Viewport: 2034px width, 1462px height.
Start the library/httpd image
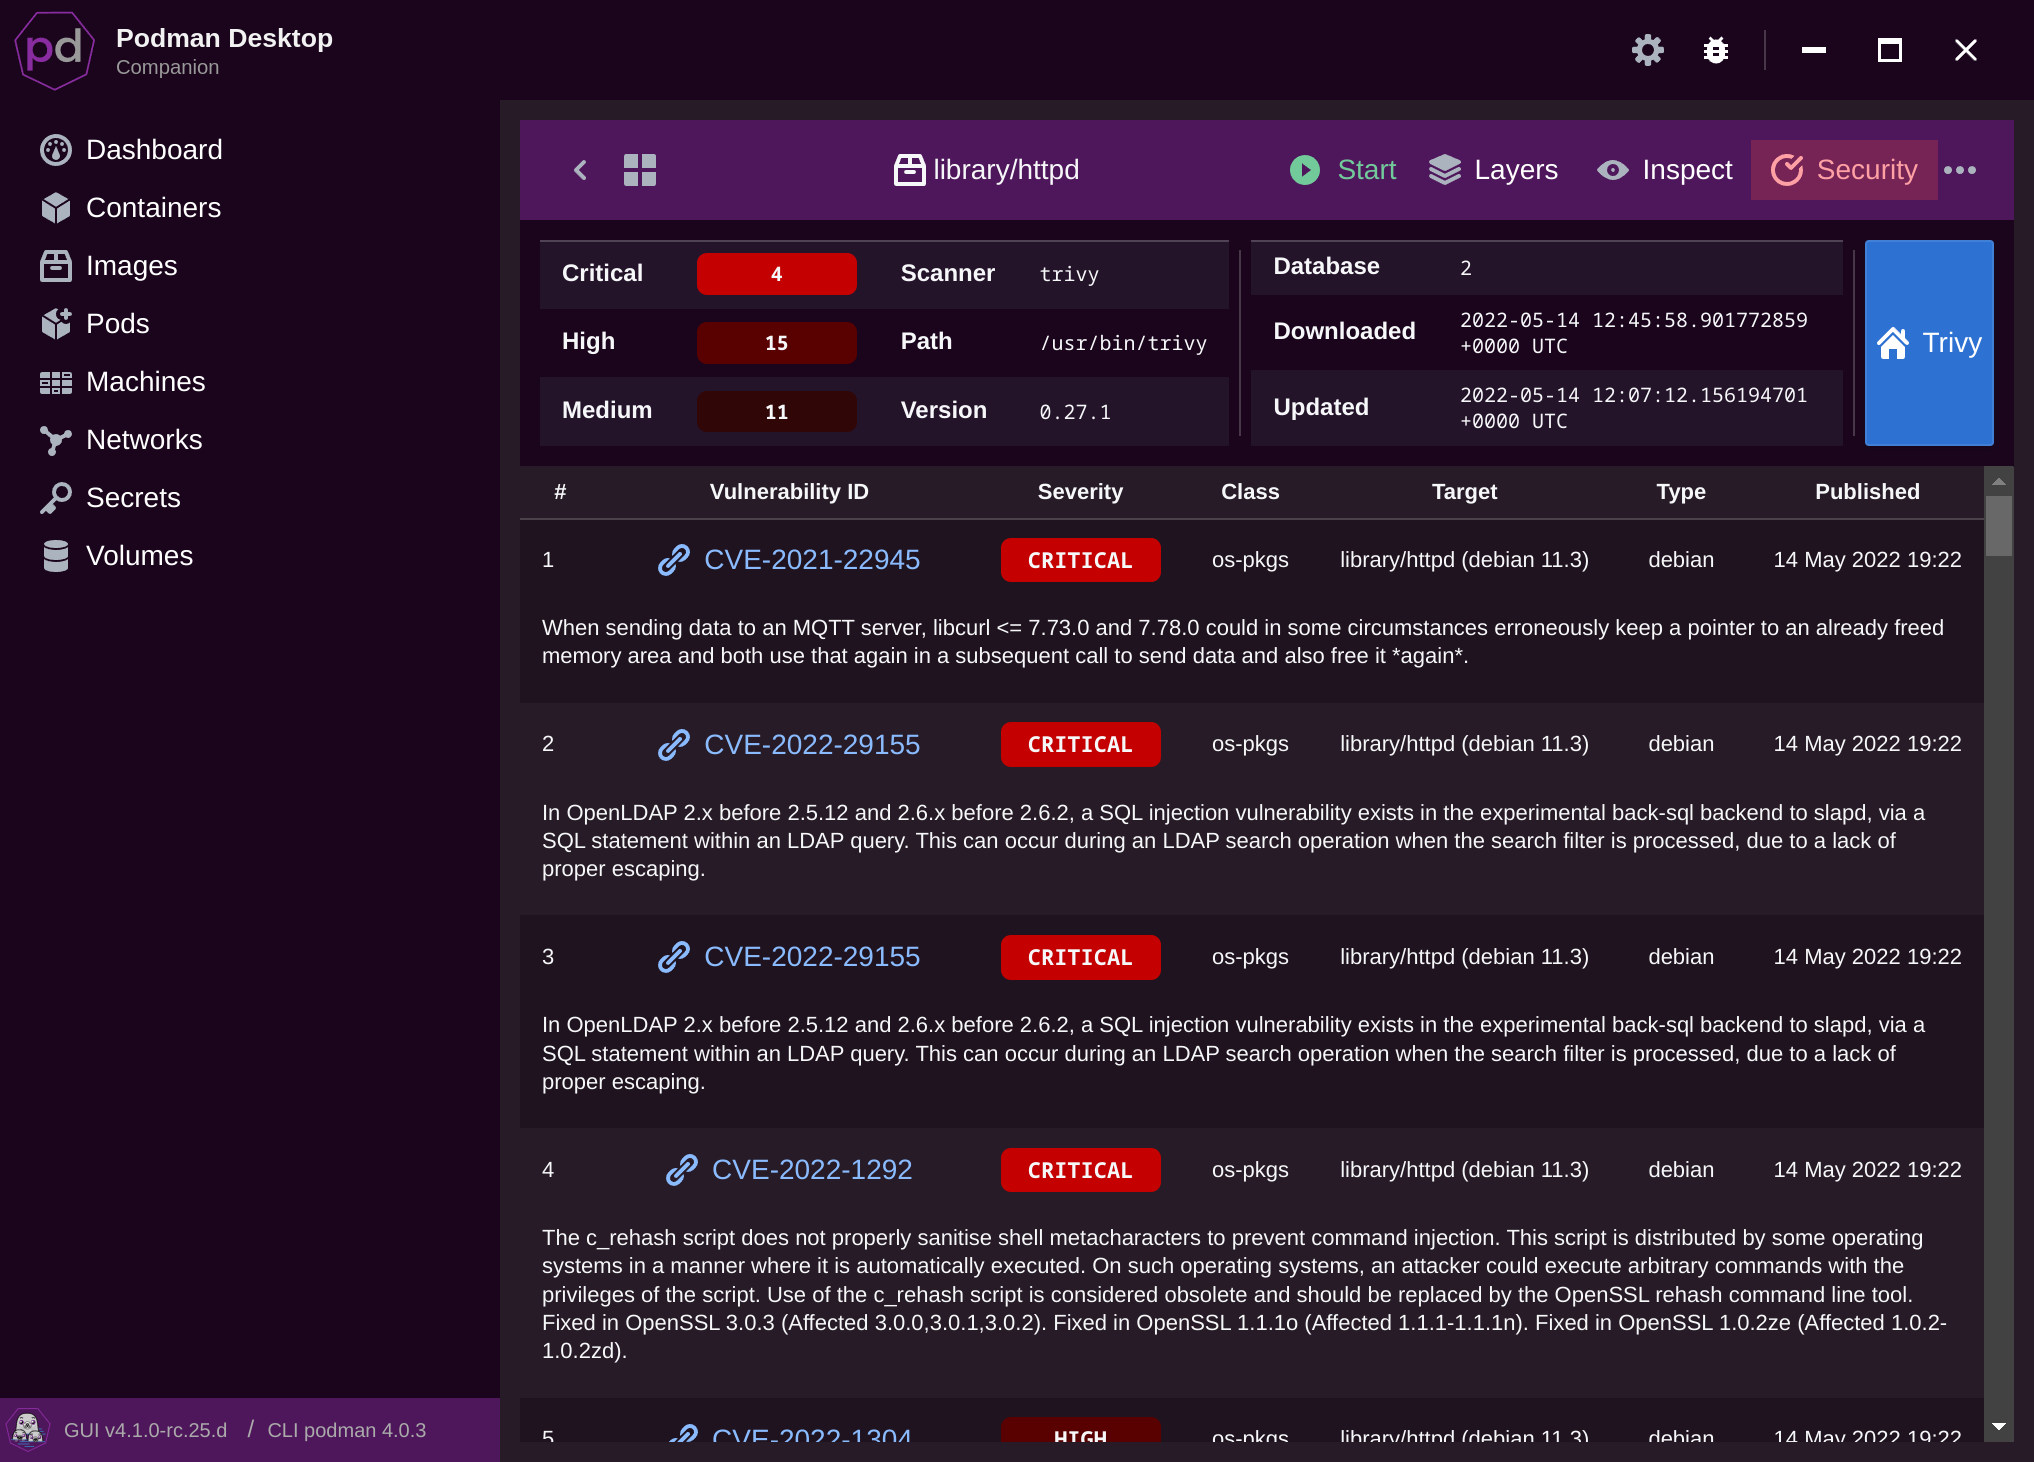1342,170
